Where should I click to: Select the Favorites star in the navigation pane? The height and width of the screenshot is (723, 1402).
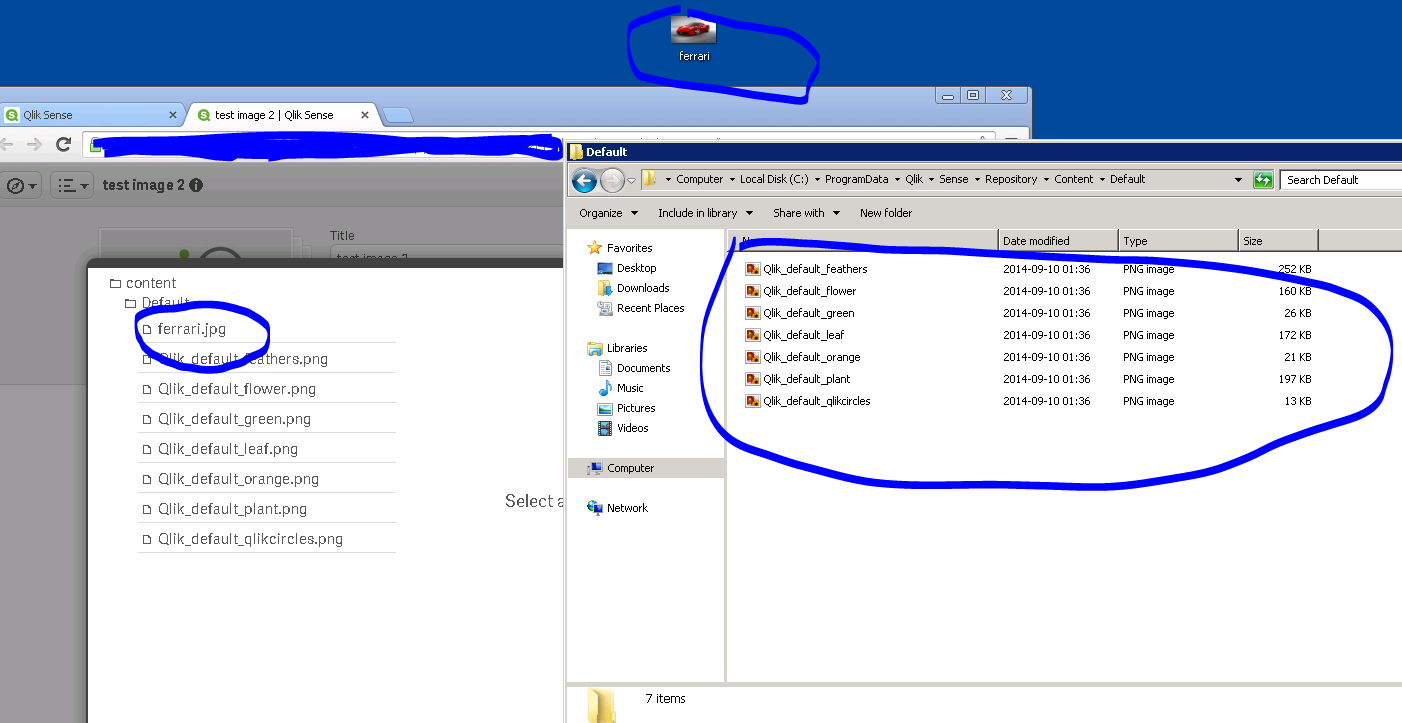[595, 248]
